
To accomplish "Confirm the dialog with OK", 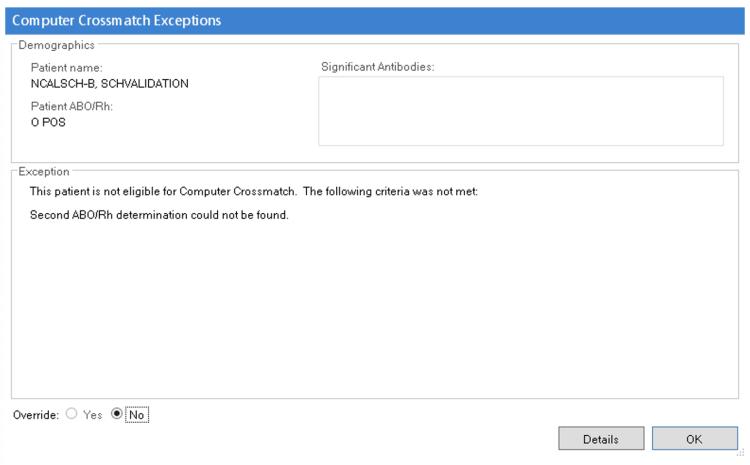I will 695,439.
